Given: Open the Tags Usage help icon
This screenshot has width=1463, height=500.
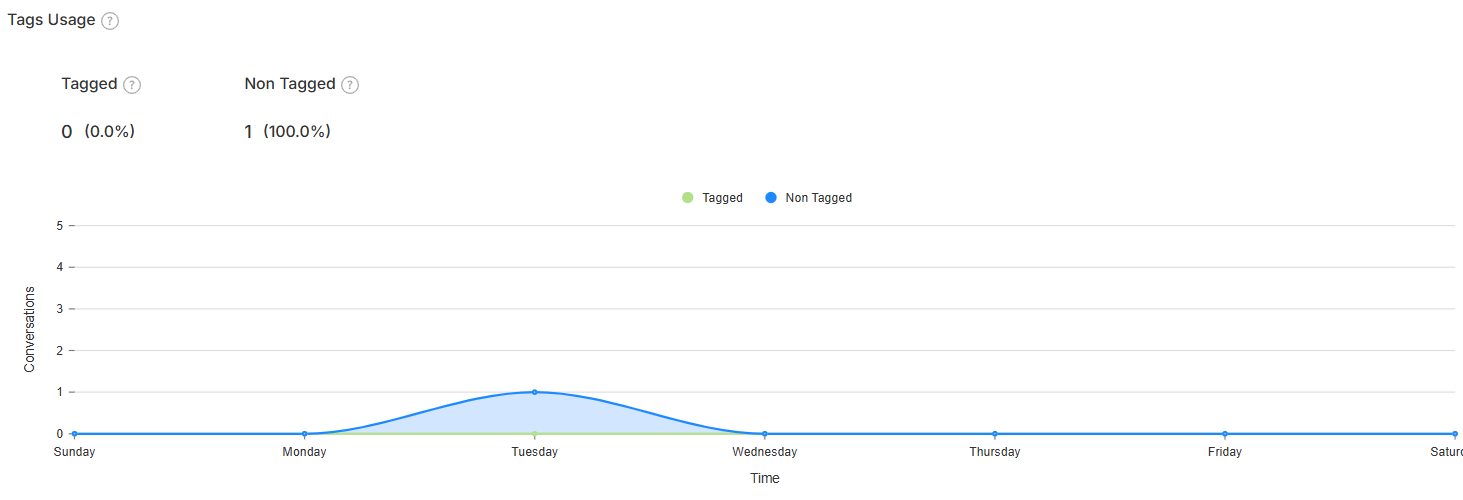Looking at the screenshot, I should click(110, 21).
